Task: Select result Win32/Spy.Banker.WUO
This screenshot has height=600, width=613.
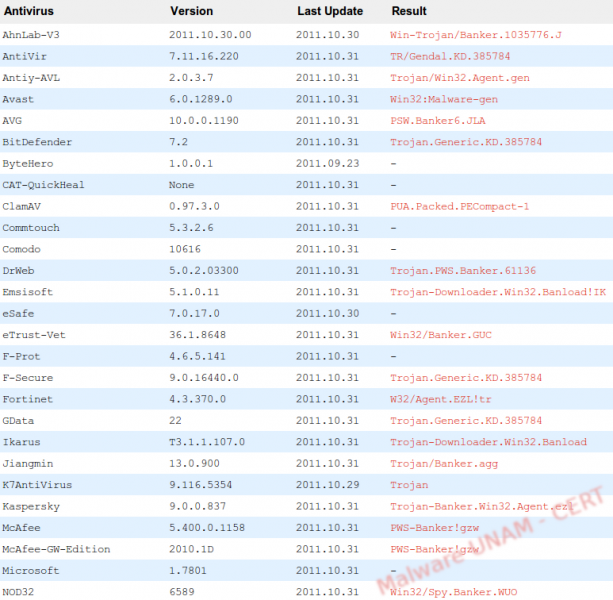Action: (x=453, y=593)
